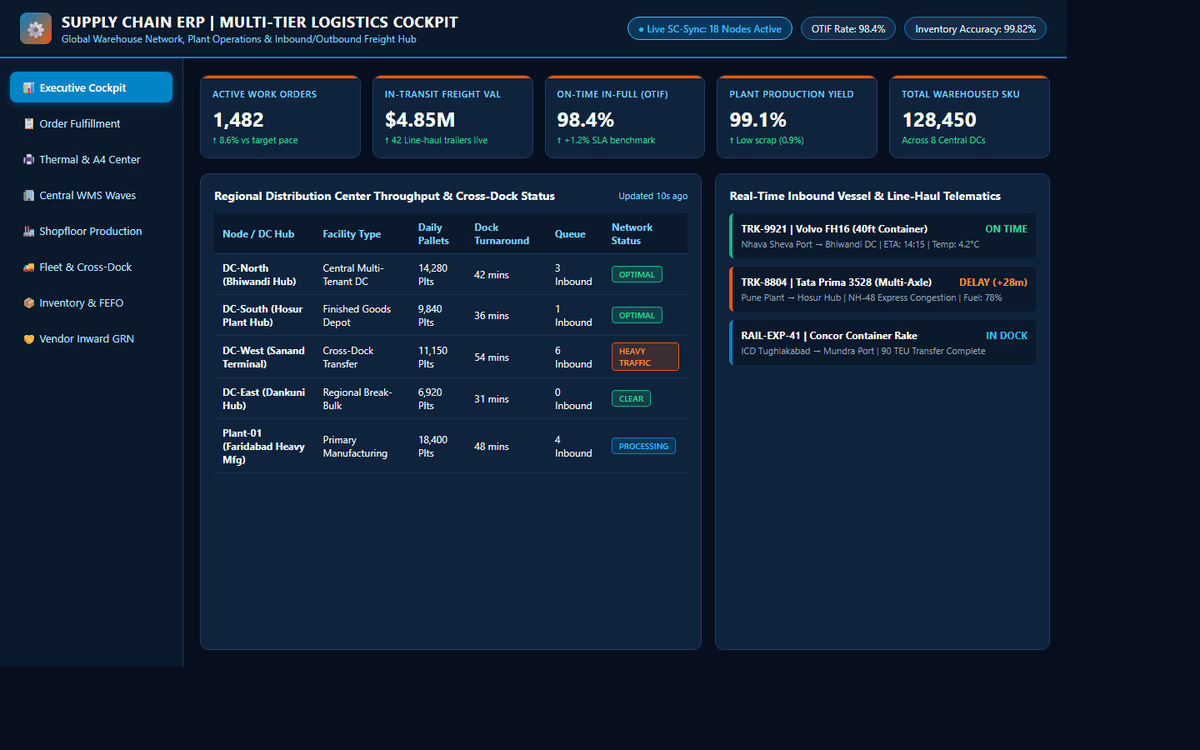Select Central WMS Waves in the sidebar
This screenshot has height=750, width=1200.
point(91,196)
